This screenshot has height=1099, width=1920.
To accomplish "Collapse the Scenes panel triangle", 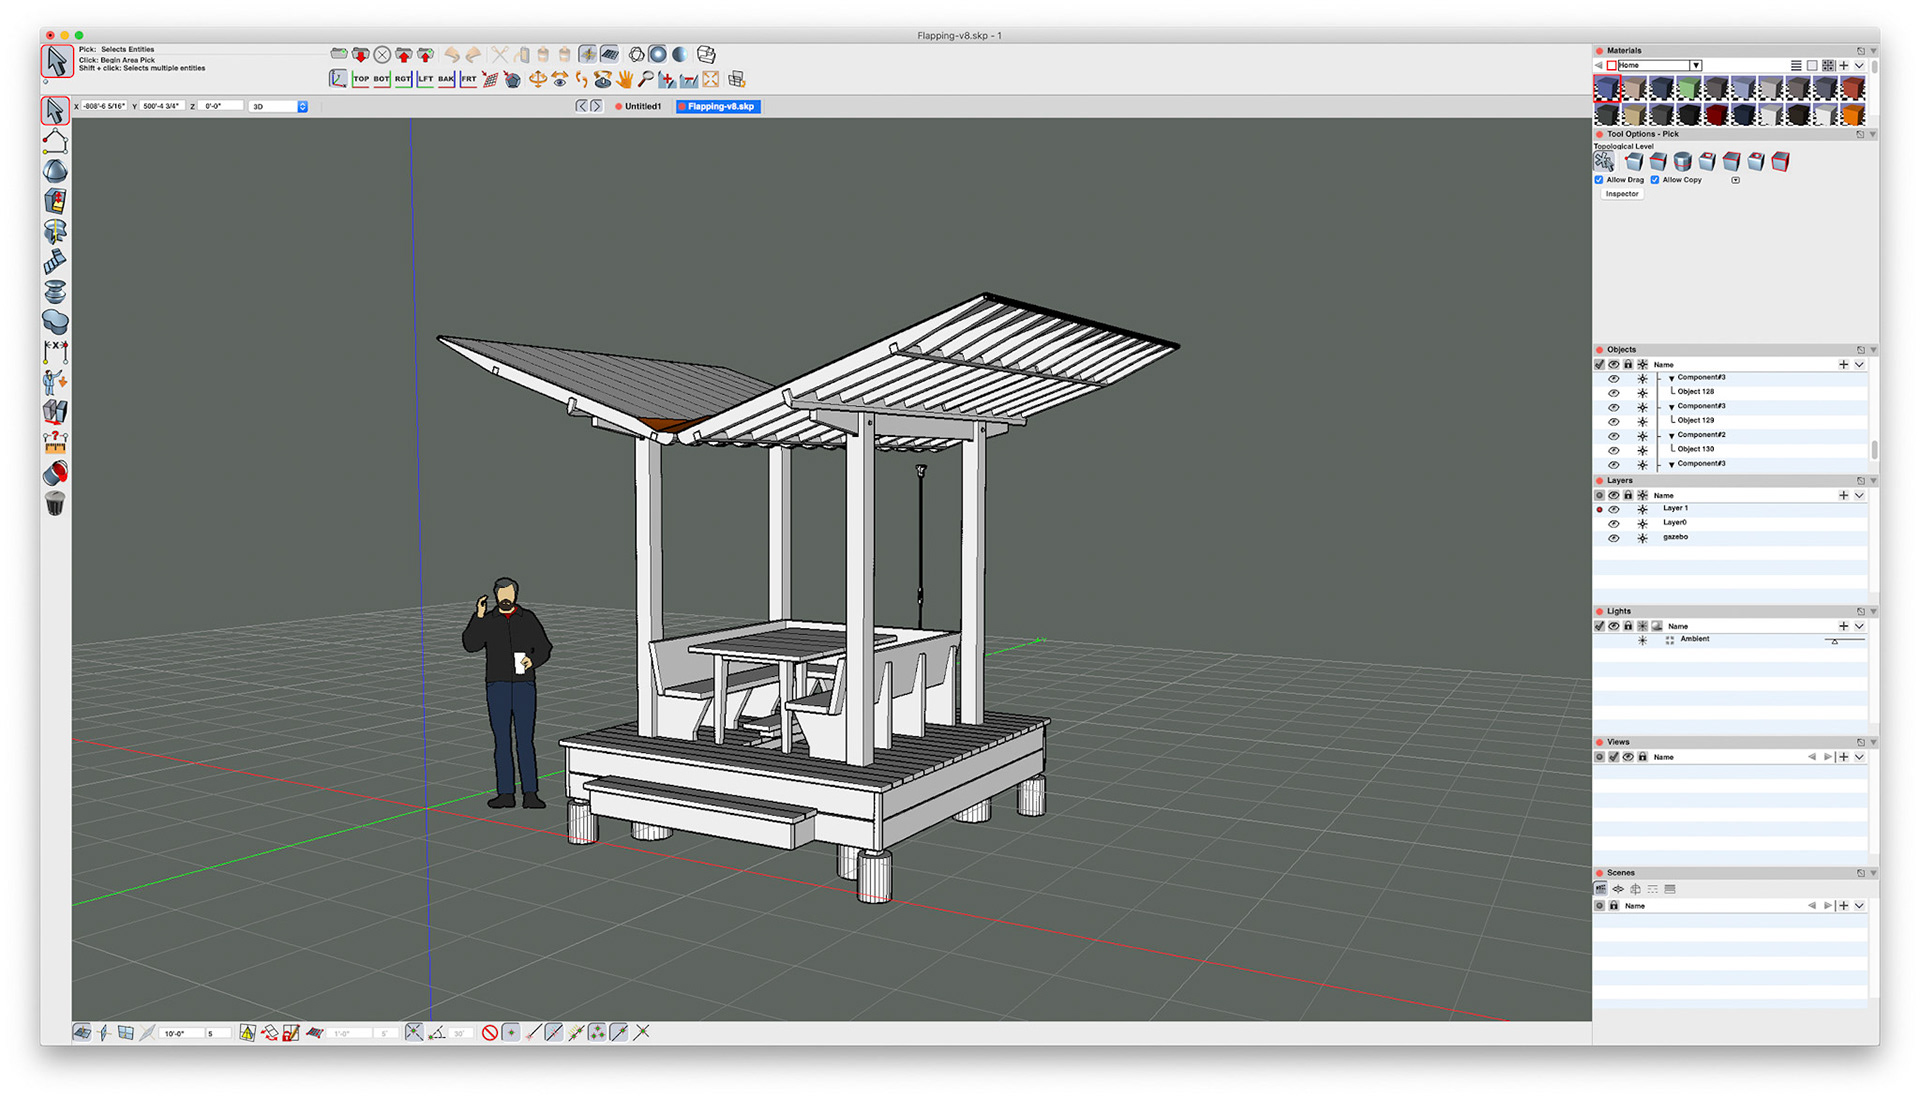I will (x=1873, y=873).
